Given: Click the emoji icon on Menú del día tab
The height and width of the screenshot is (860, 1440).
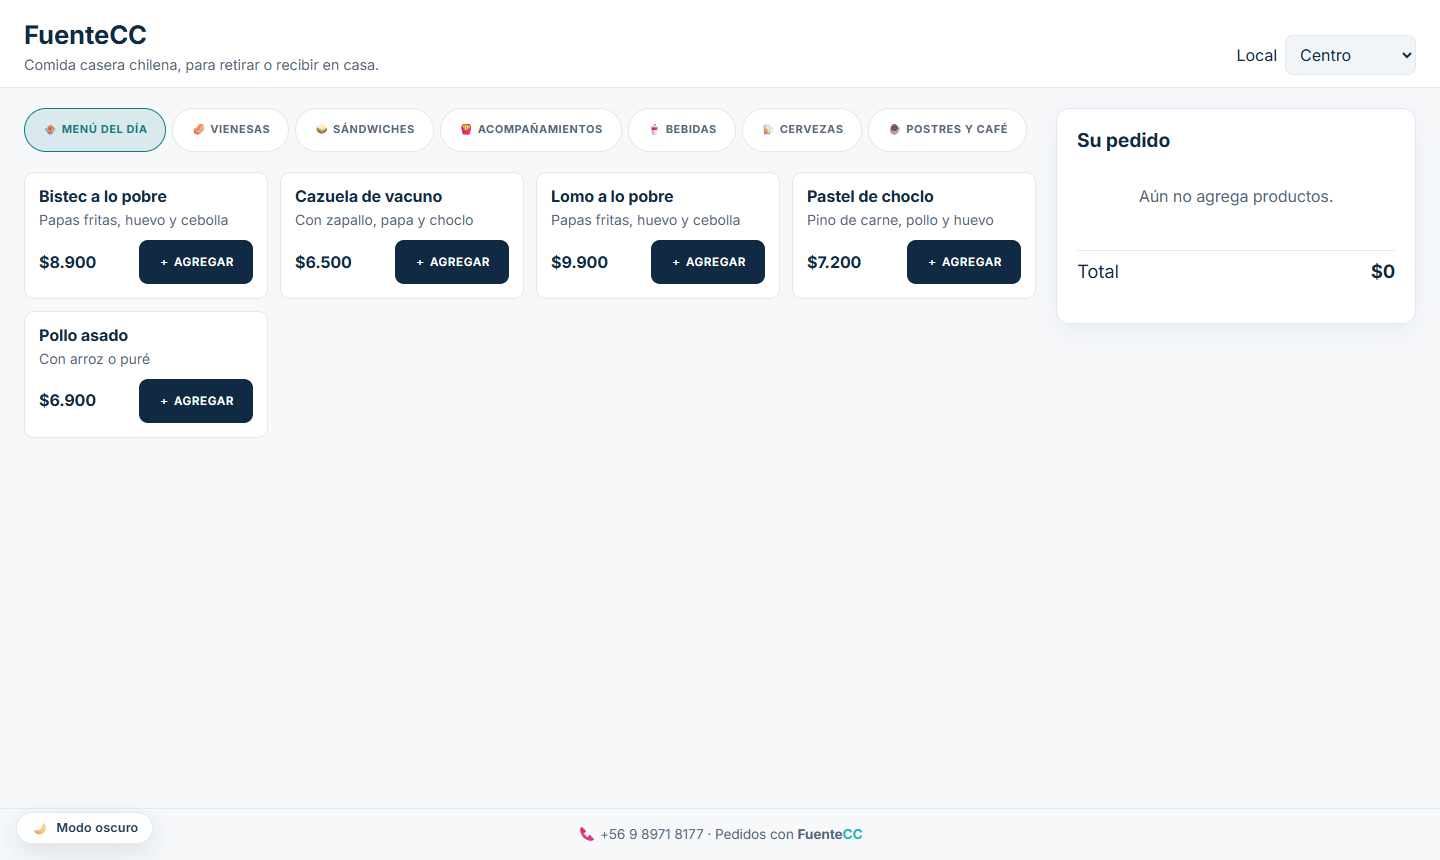Looking at the screenshot, I should click(50, 130).
